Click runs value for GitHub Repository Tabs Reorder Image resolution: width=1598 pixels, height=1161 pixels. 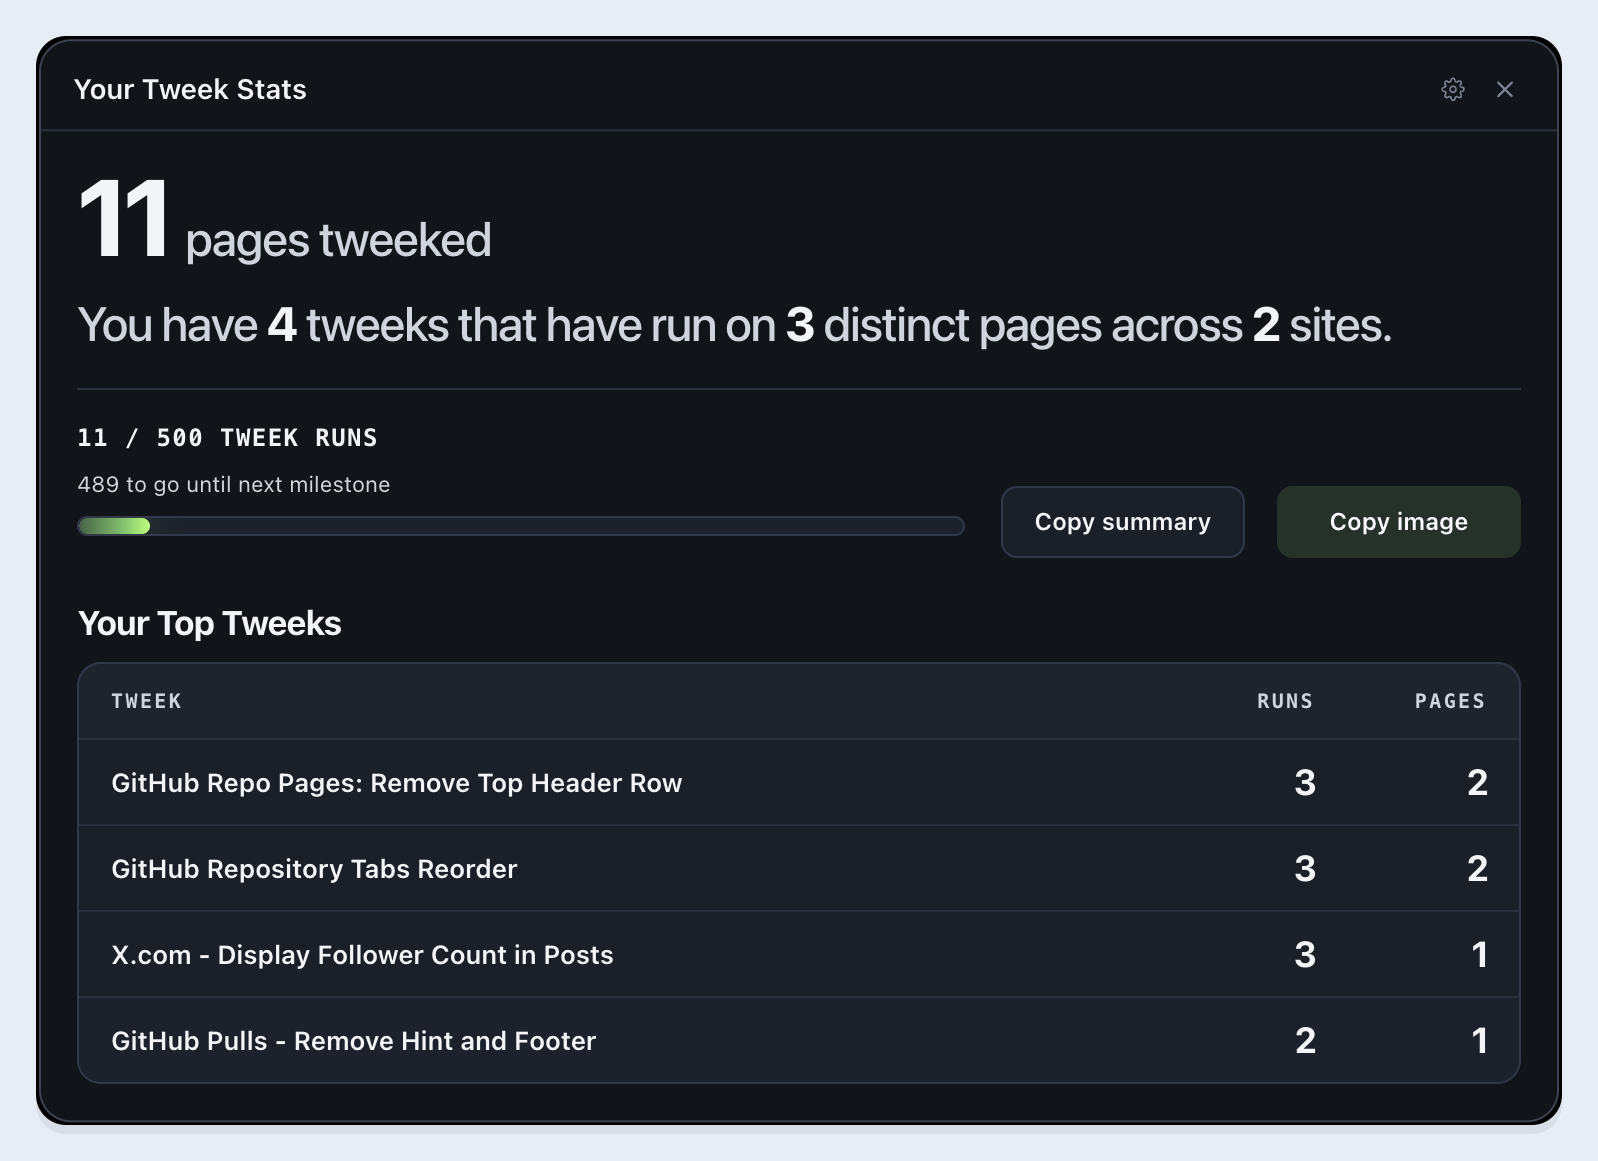coord(1305,869)
